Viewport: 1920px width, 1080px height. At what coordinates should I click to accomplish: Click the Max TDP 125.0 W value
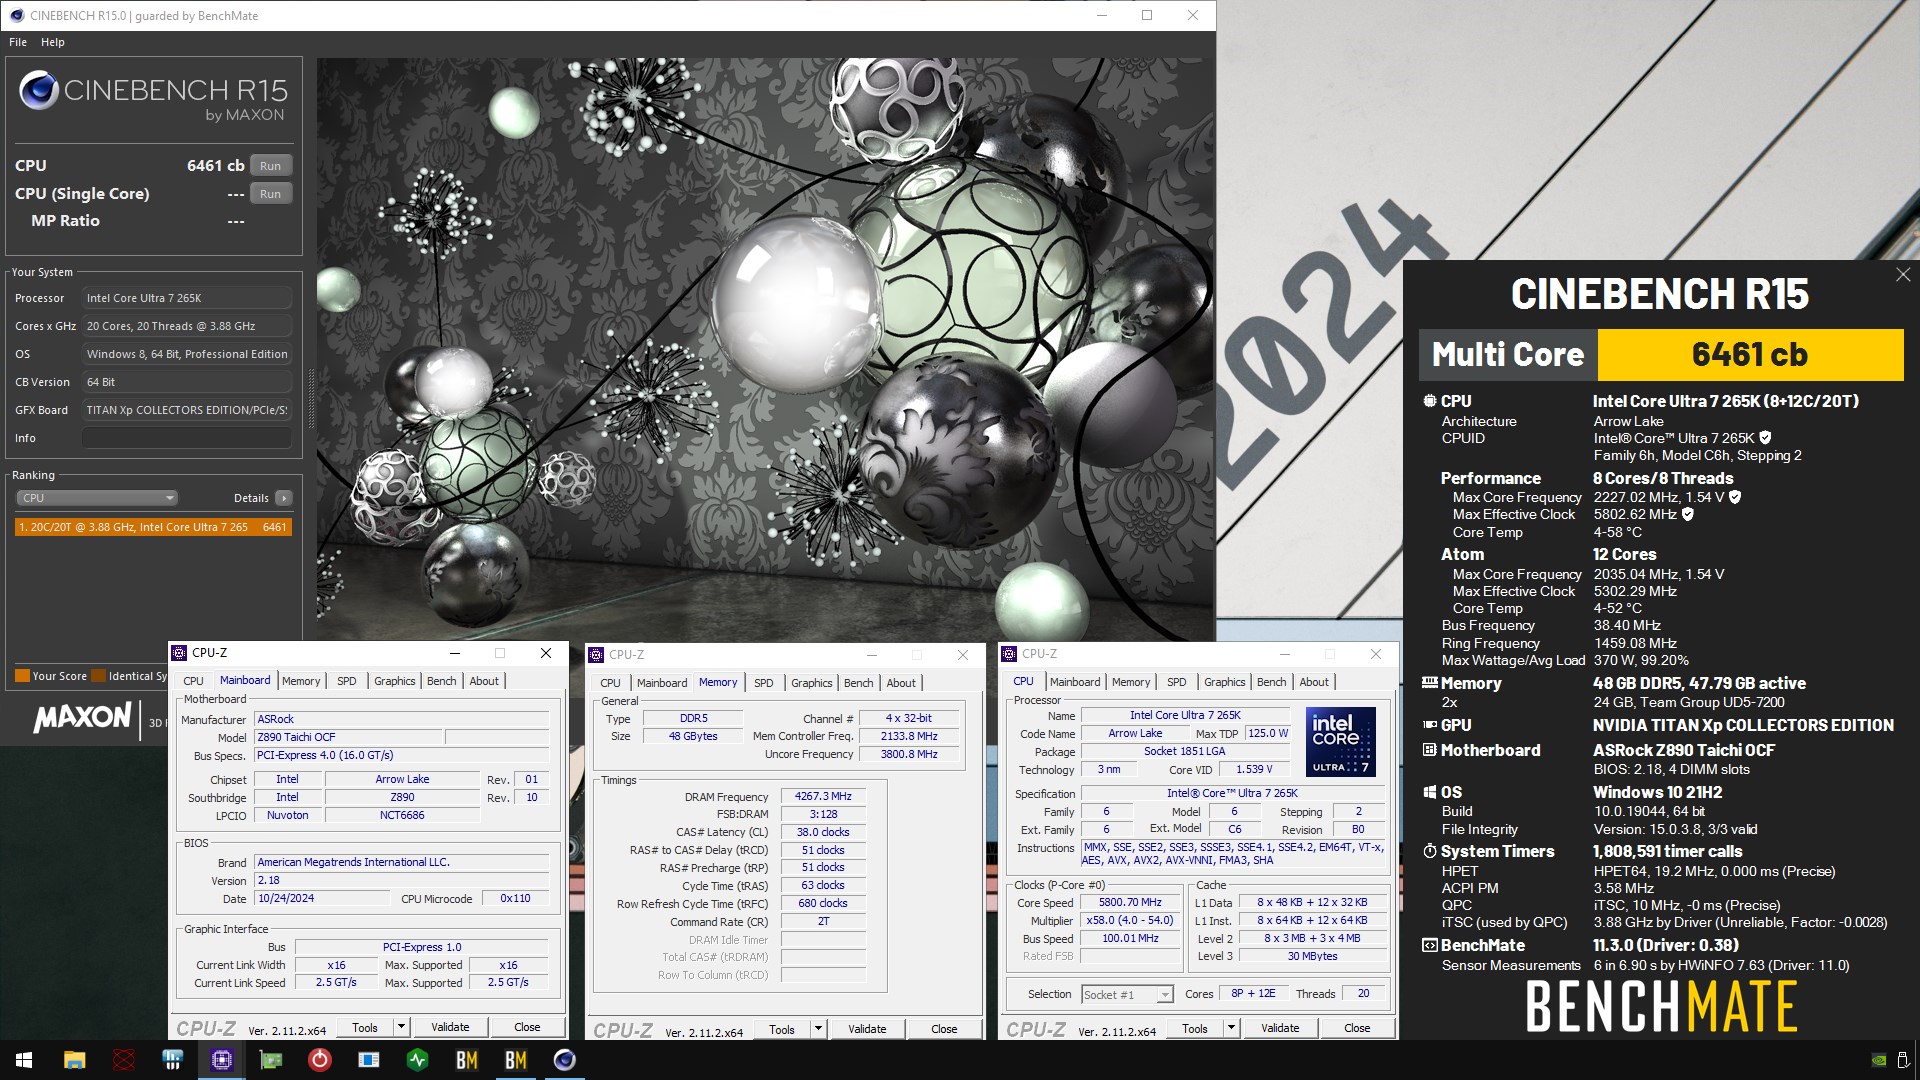tap(1268, 733)
